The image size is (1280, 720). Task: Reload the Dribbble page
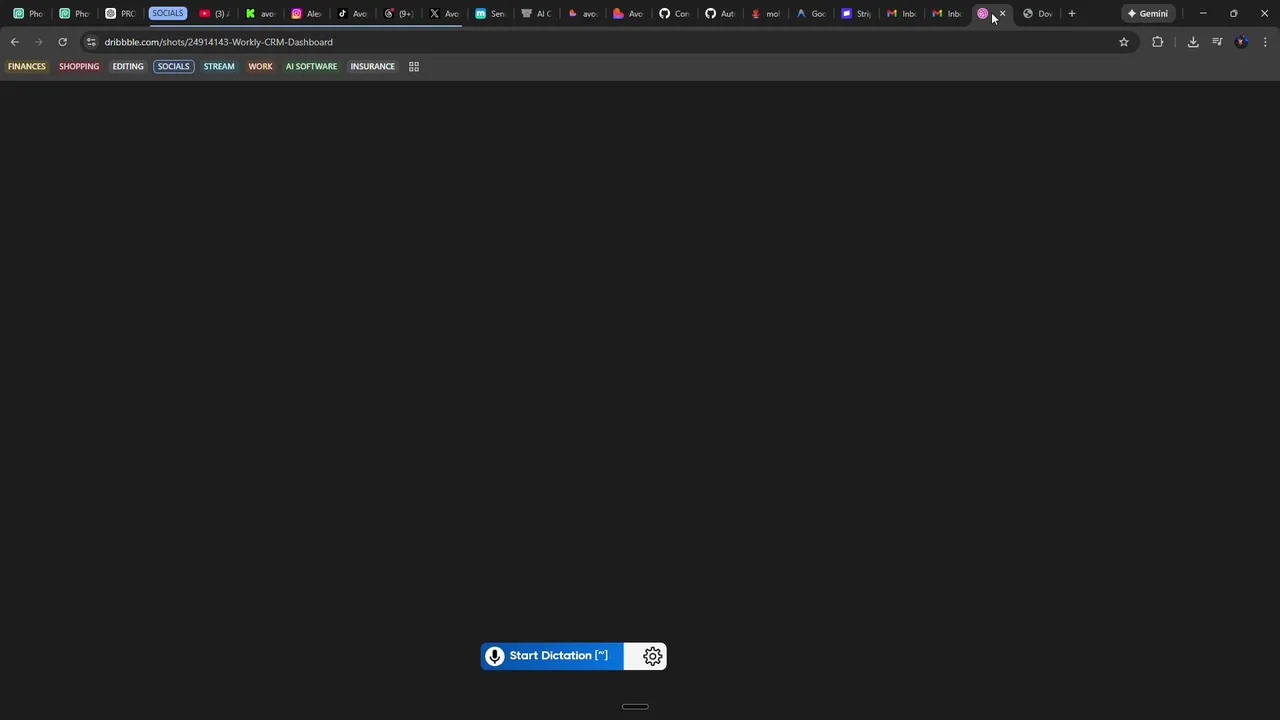coord(62,42)
